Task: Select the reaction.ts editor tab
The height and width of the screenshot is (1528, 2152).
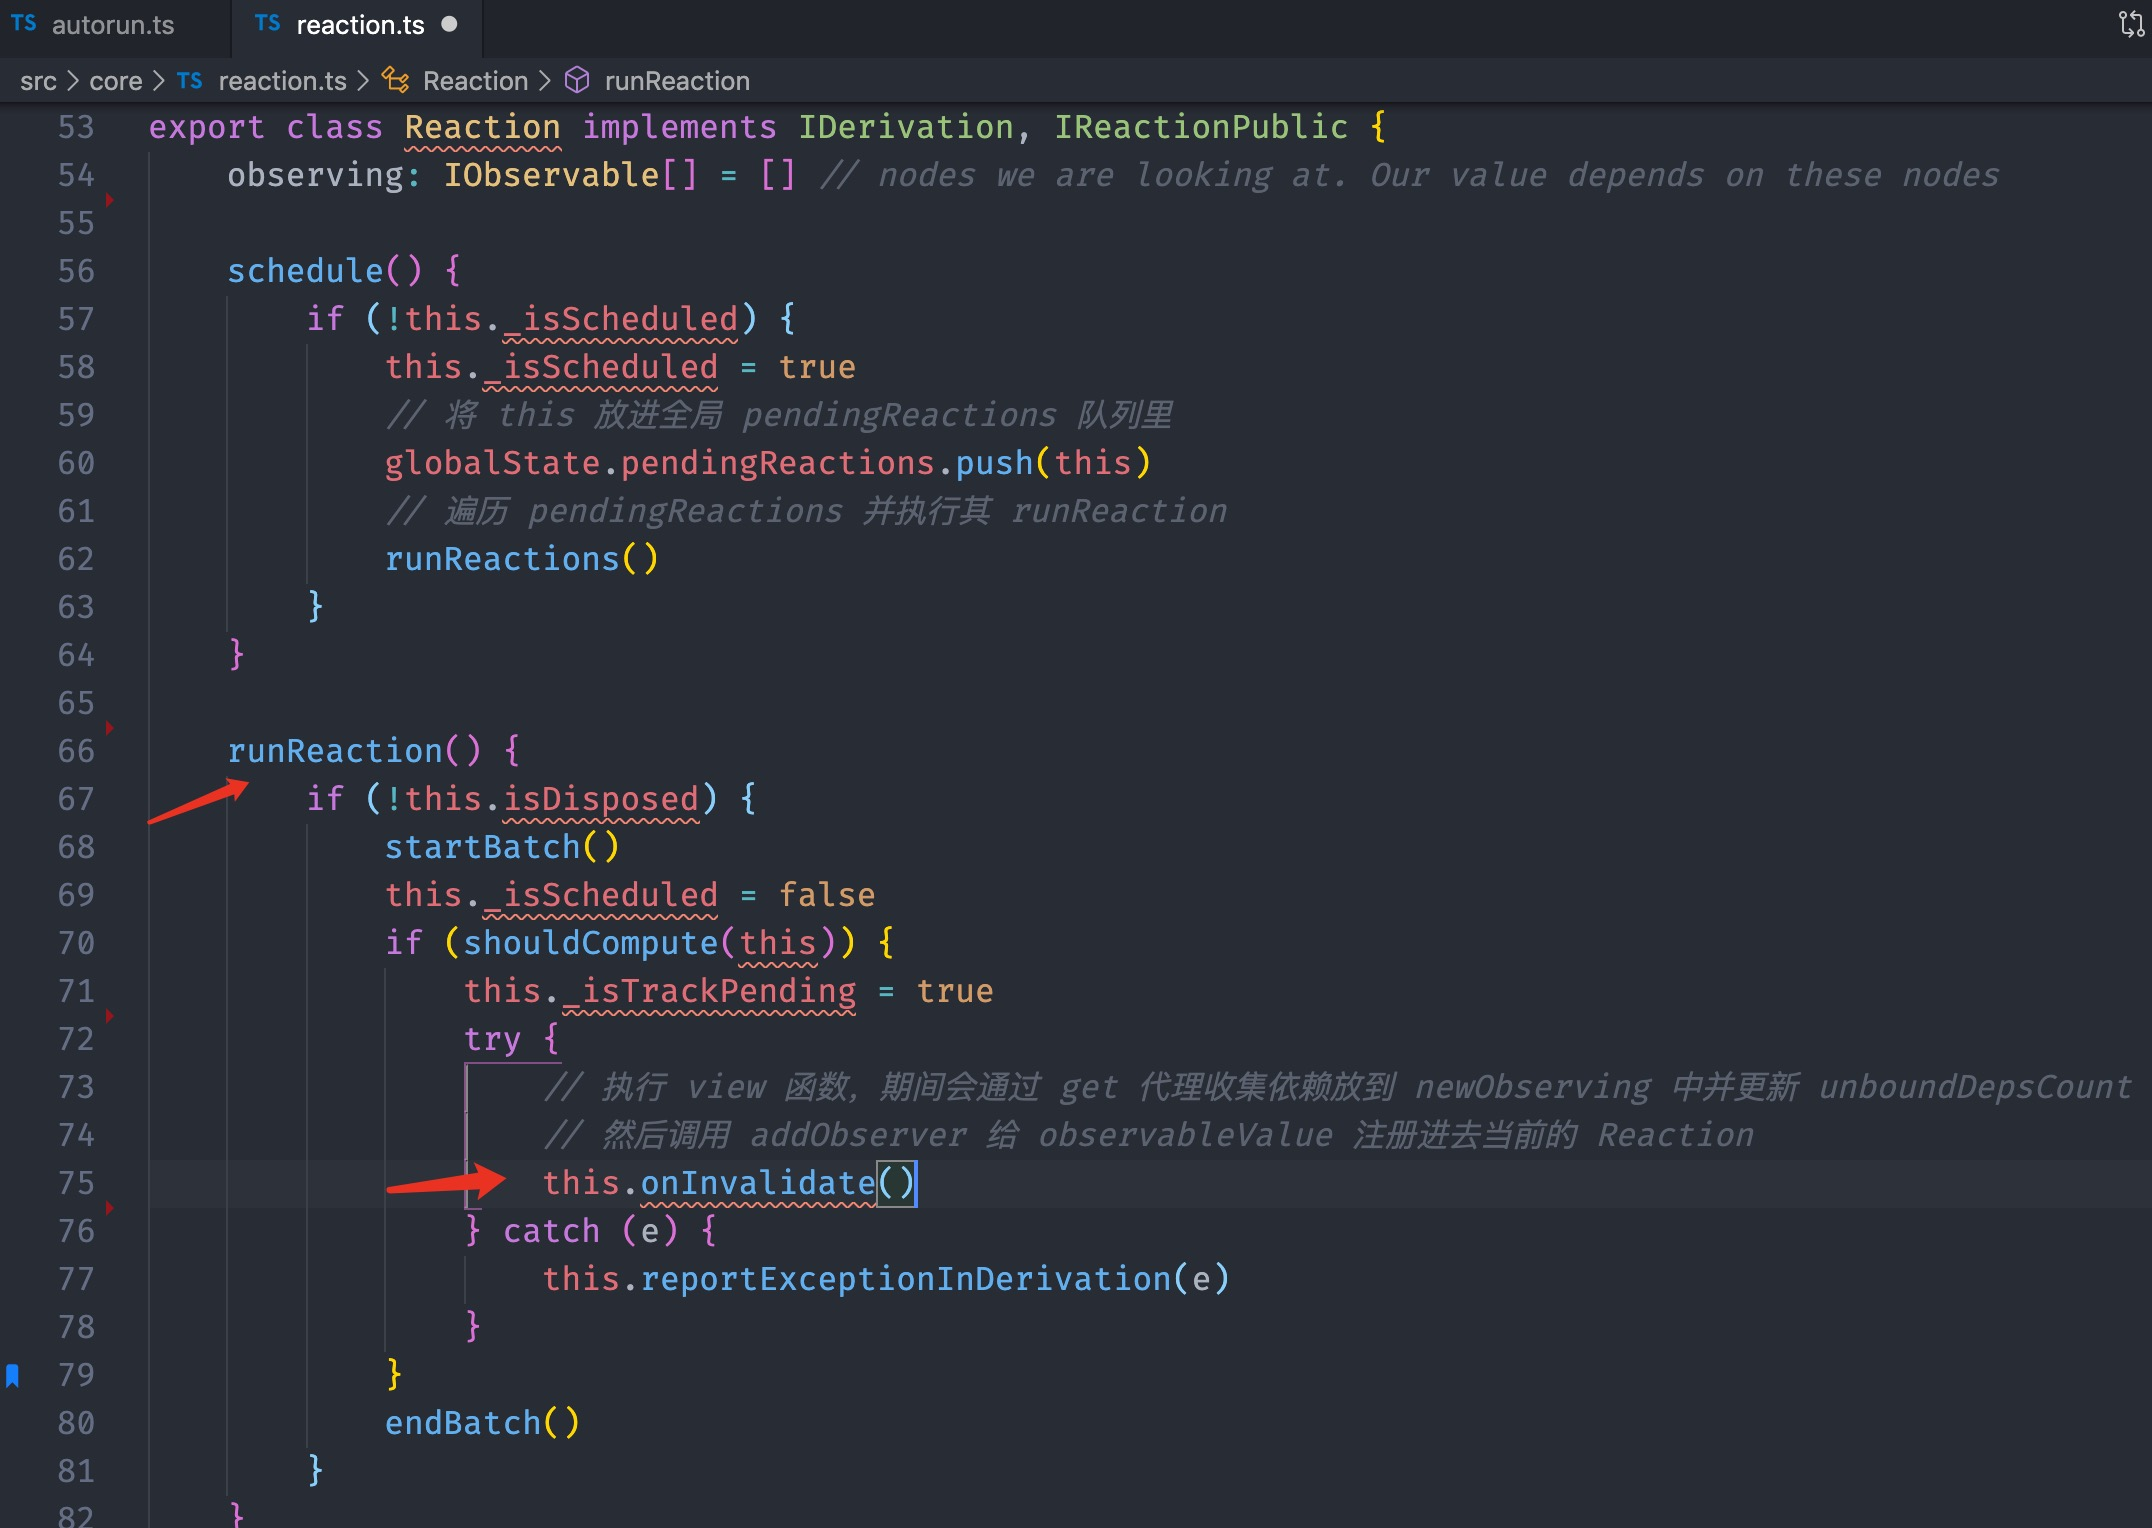Action: click(x=360, y=25)
